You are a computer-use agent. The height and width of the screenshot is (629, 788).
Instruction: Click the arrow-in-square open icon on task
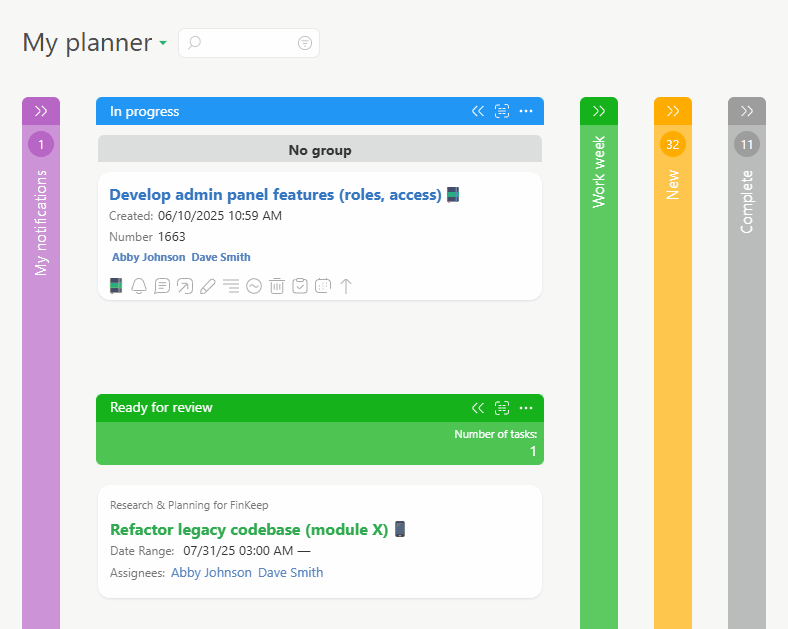tap(185, 286)
